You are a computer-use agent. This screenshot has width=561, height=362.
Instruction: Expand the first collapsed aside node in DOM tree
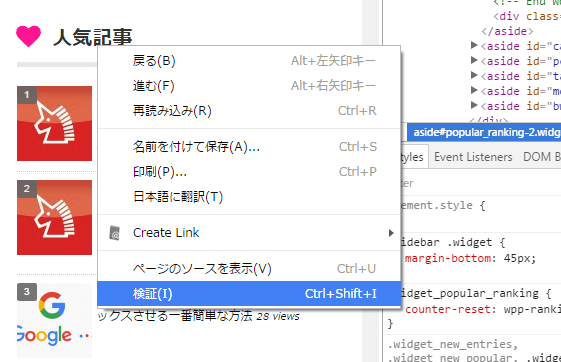474,45
